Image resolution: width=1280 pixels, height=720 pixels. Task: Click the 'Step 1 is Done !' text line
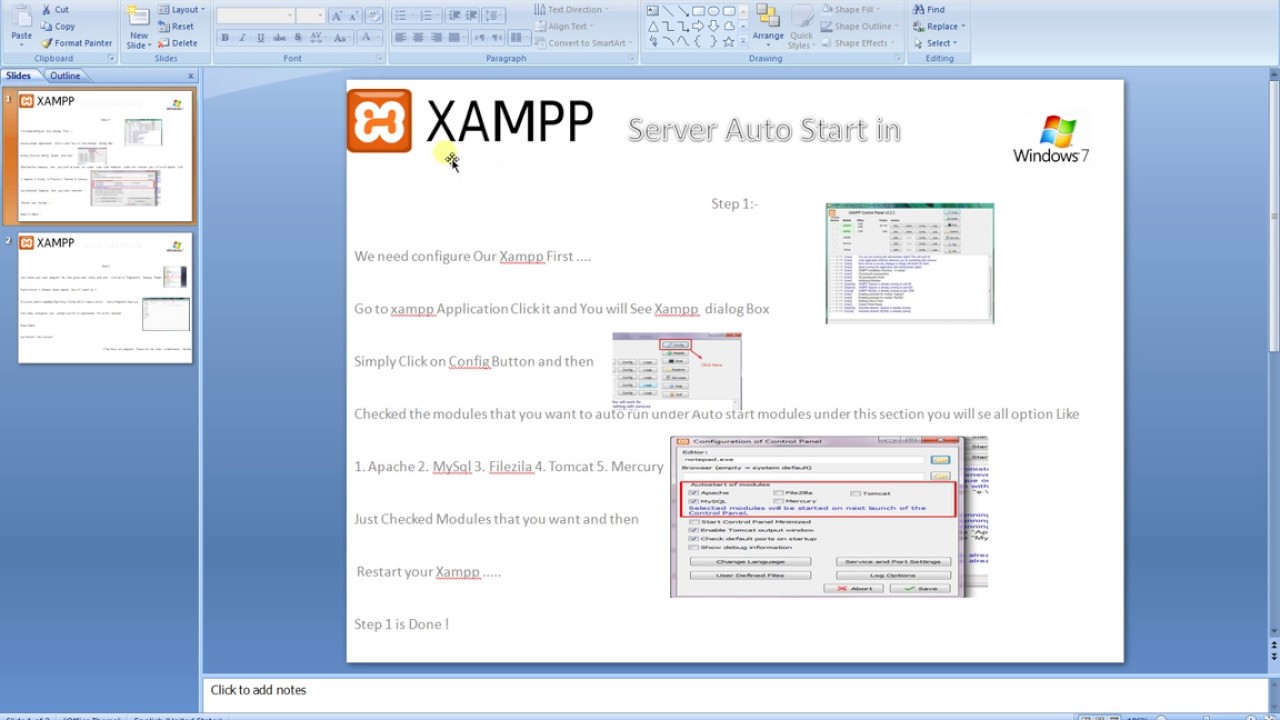point(401,624)
